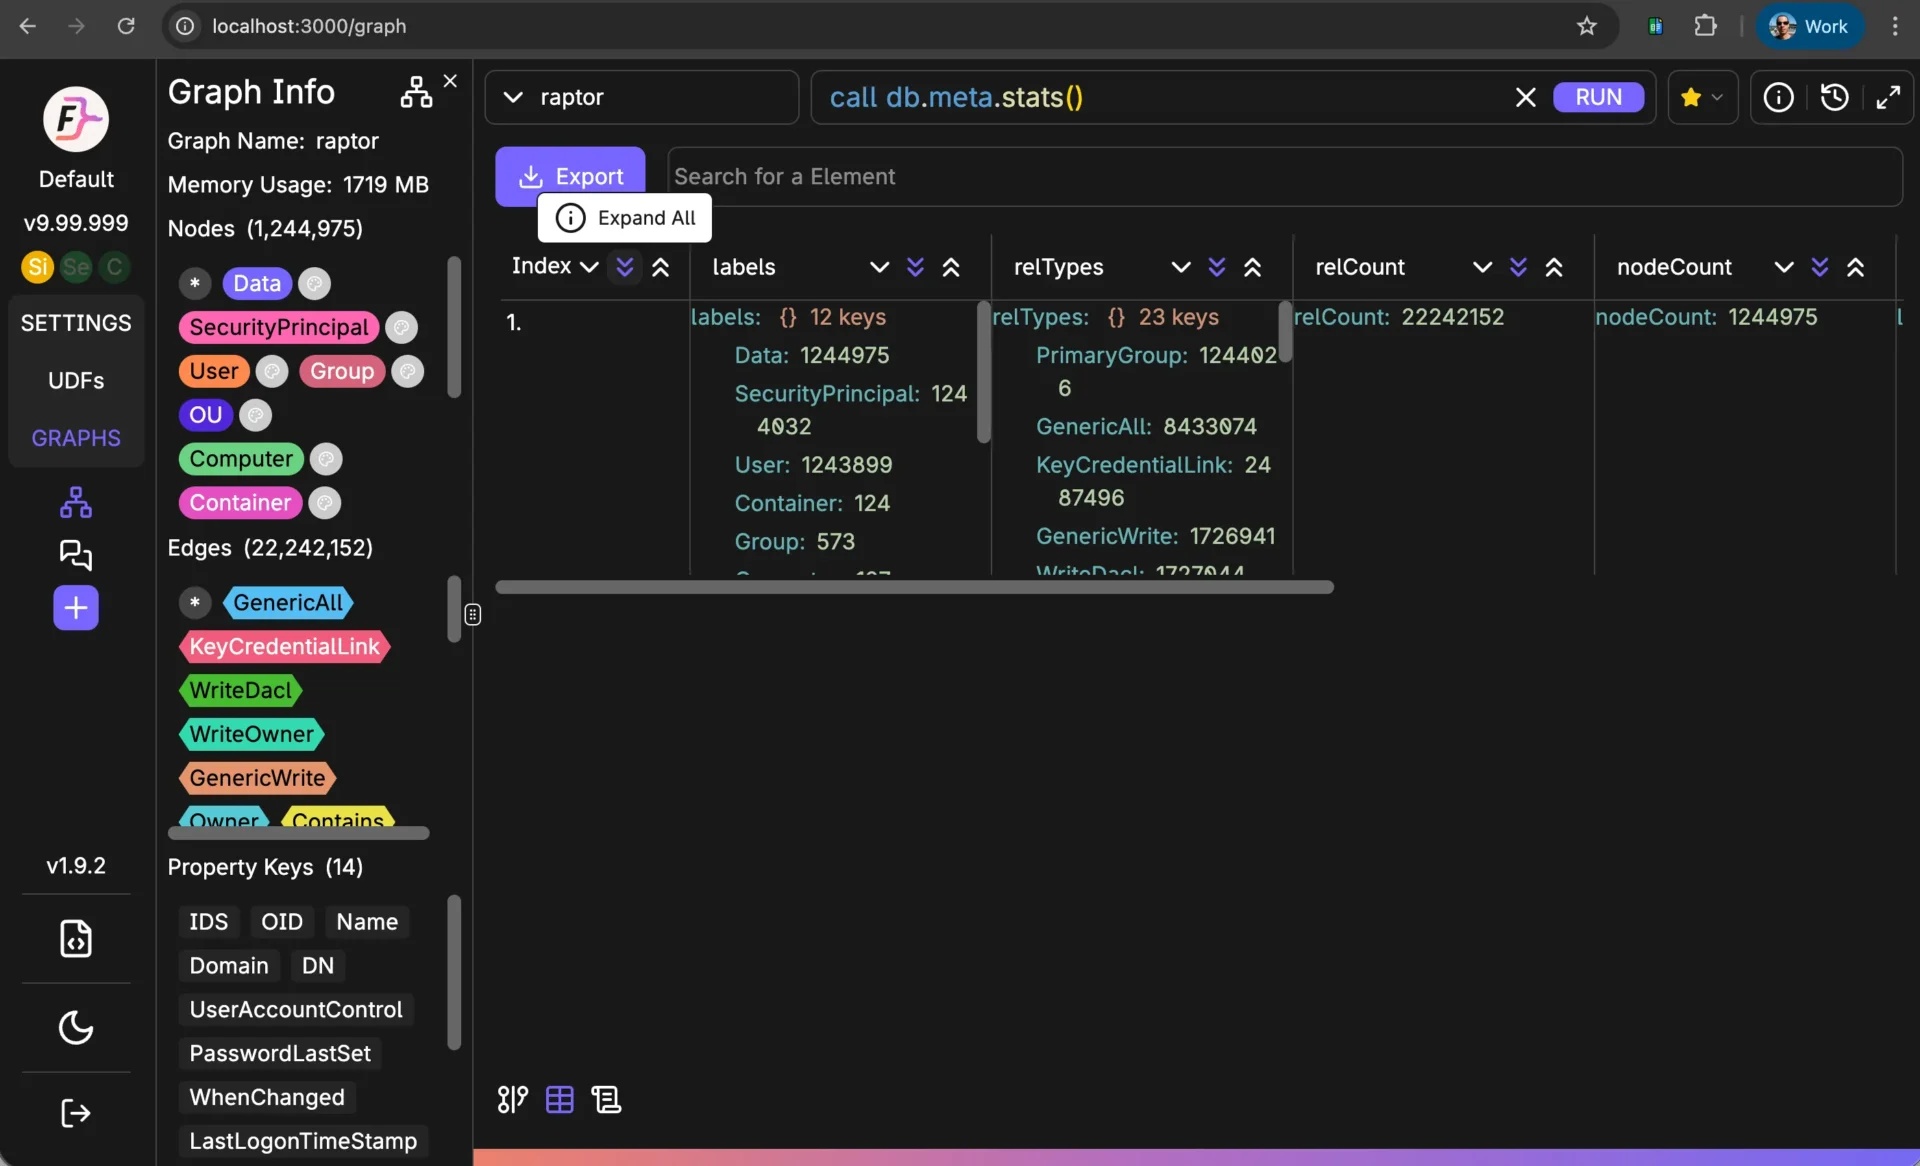Open the SETTINGS section
Image resolution: width=1920 pixels, height=1166 pixels.
(x=76, y=322)
